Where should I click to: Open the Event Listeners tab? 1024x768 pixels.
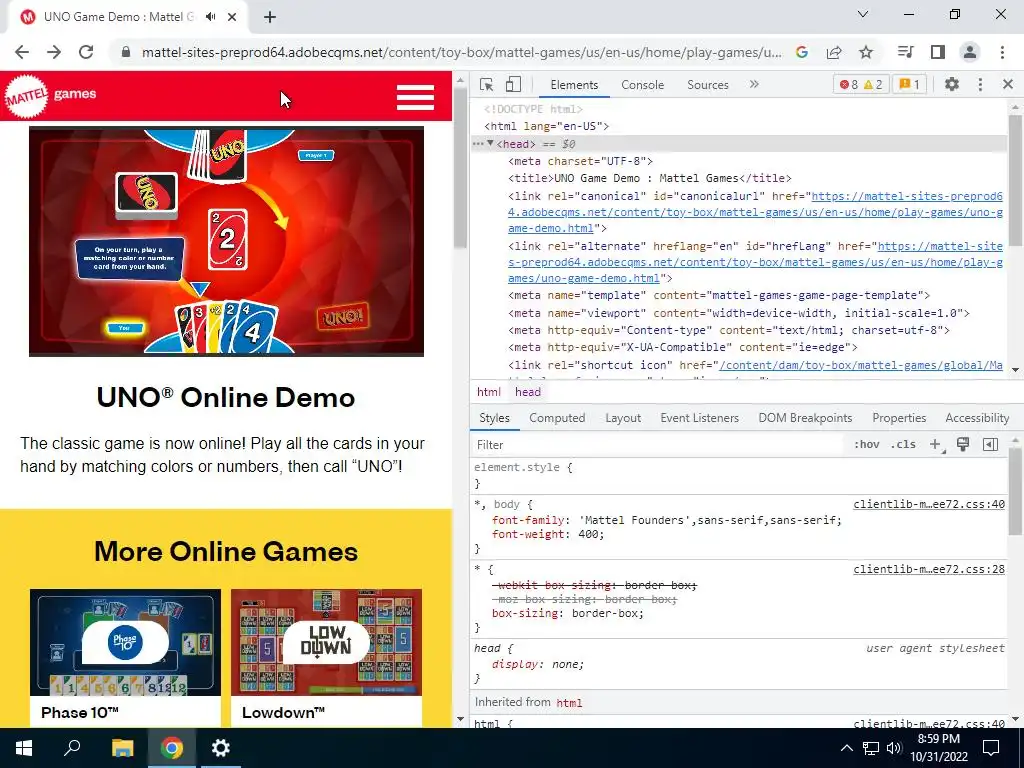point(699,418)
